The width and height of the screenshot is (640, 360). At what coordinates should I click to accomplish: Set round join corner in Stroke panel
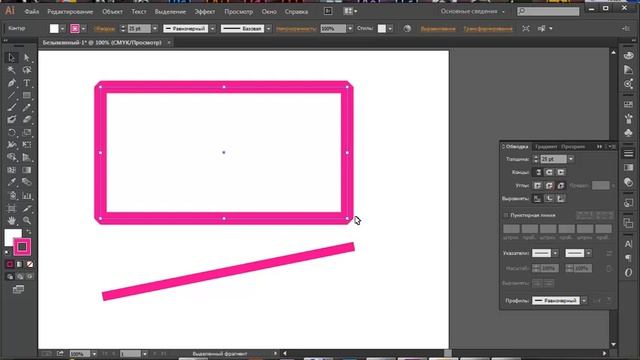[549, 186]
